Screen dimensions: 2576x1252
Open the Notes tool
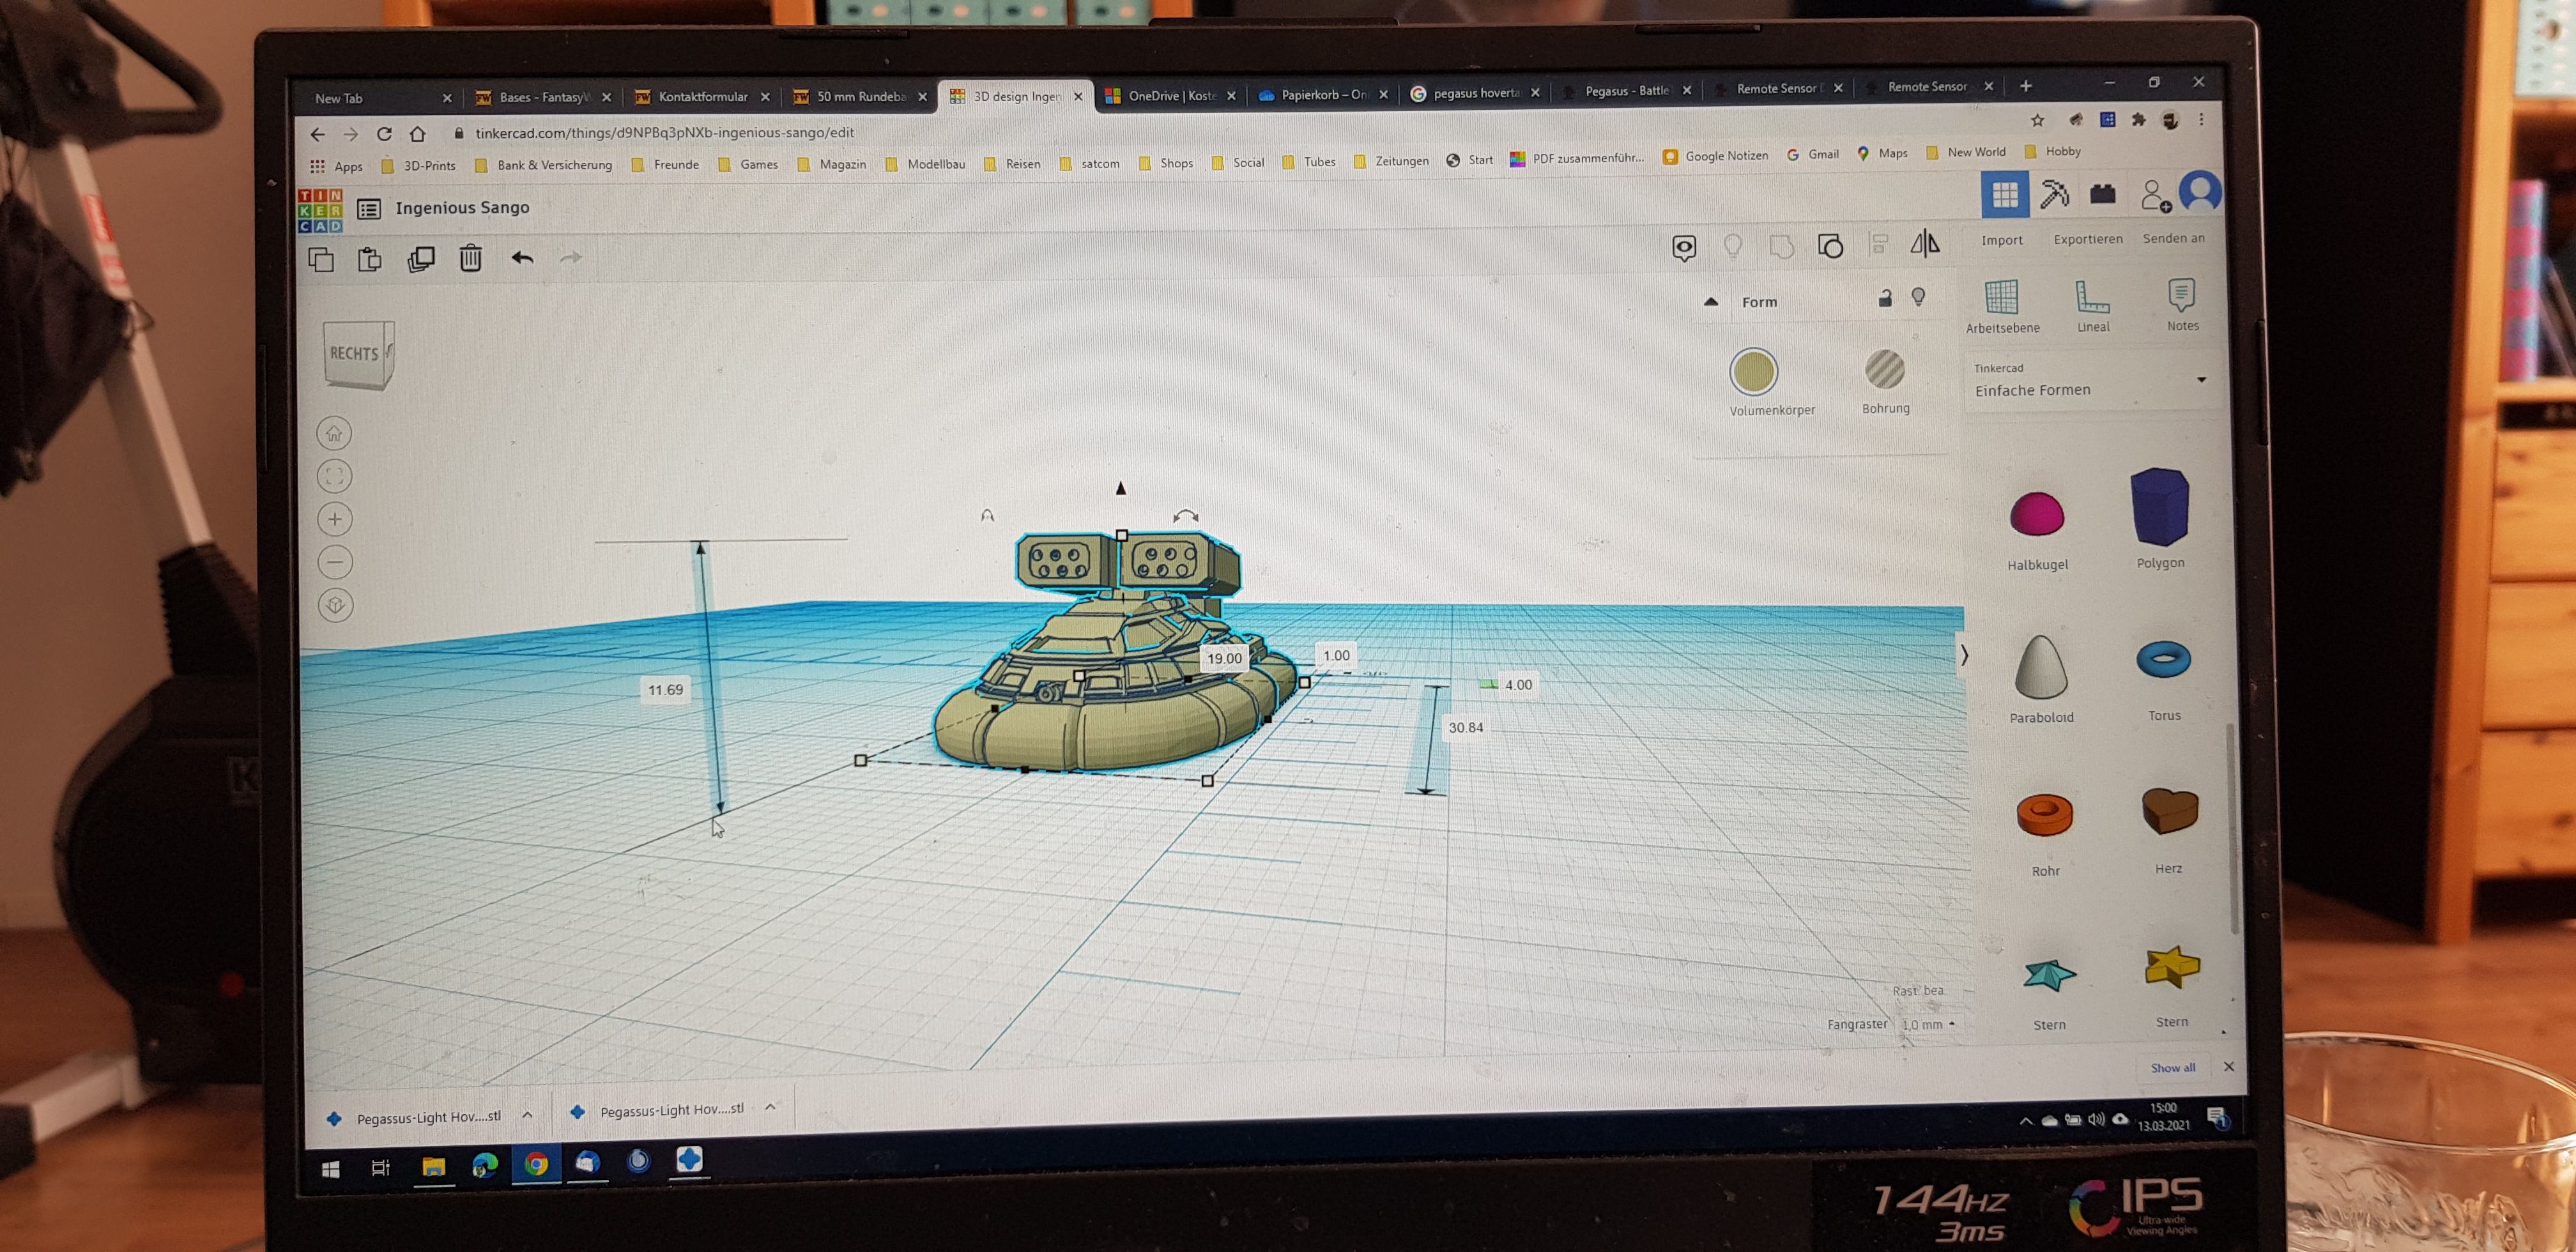(2180, 296)
